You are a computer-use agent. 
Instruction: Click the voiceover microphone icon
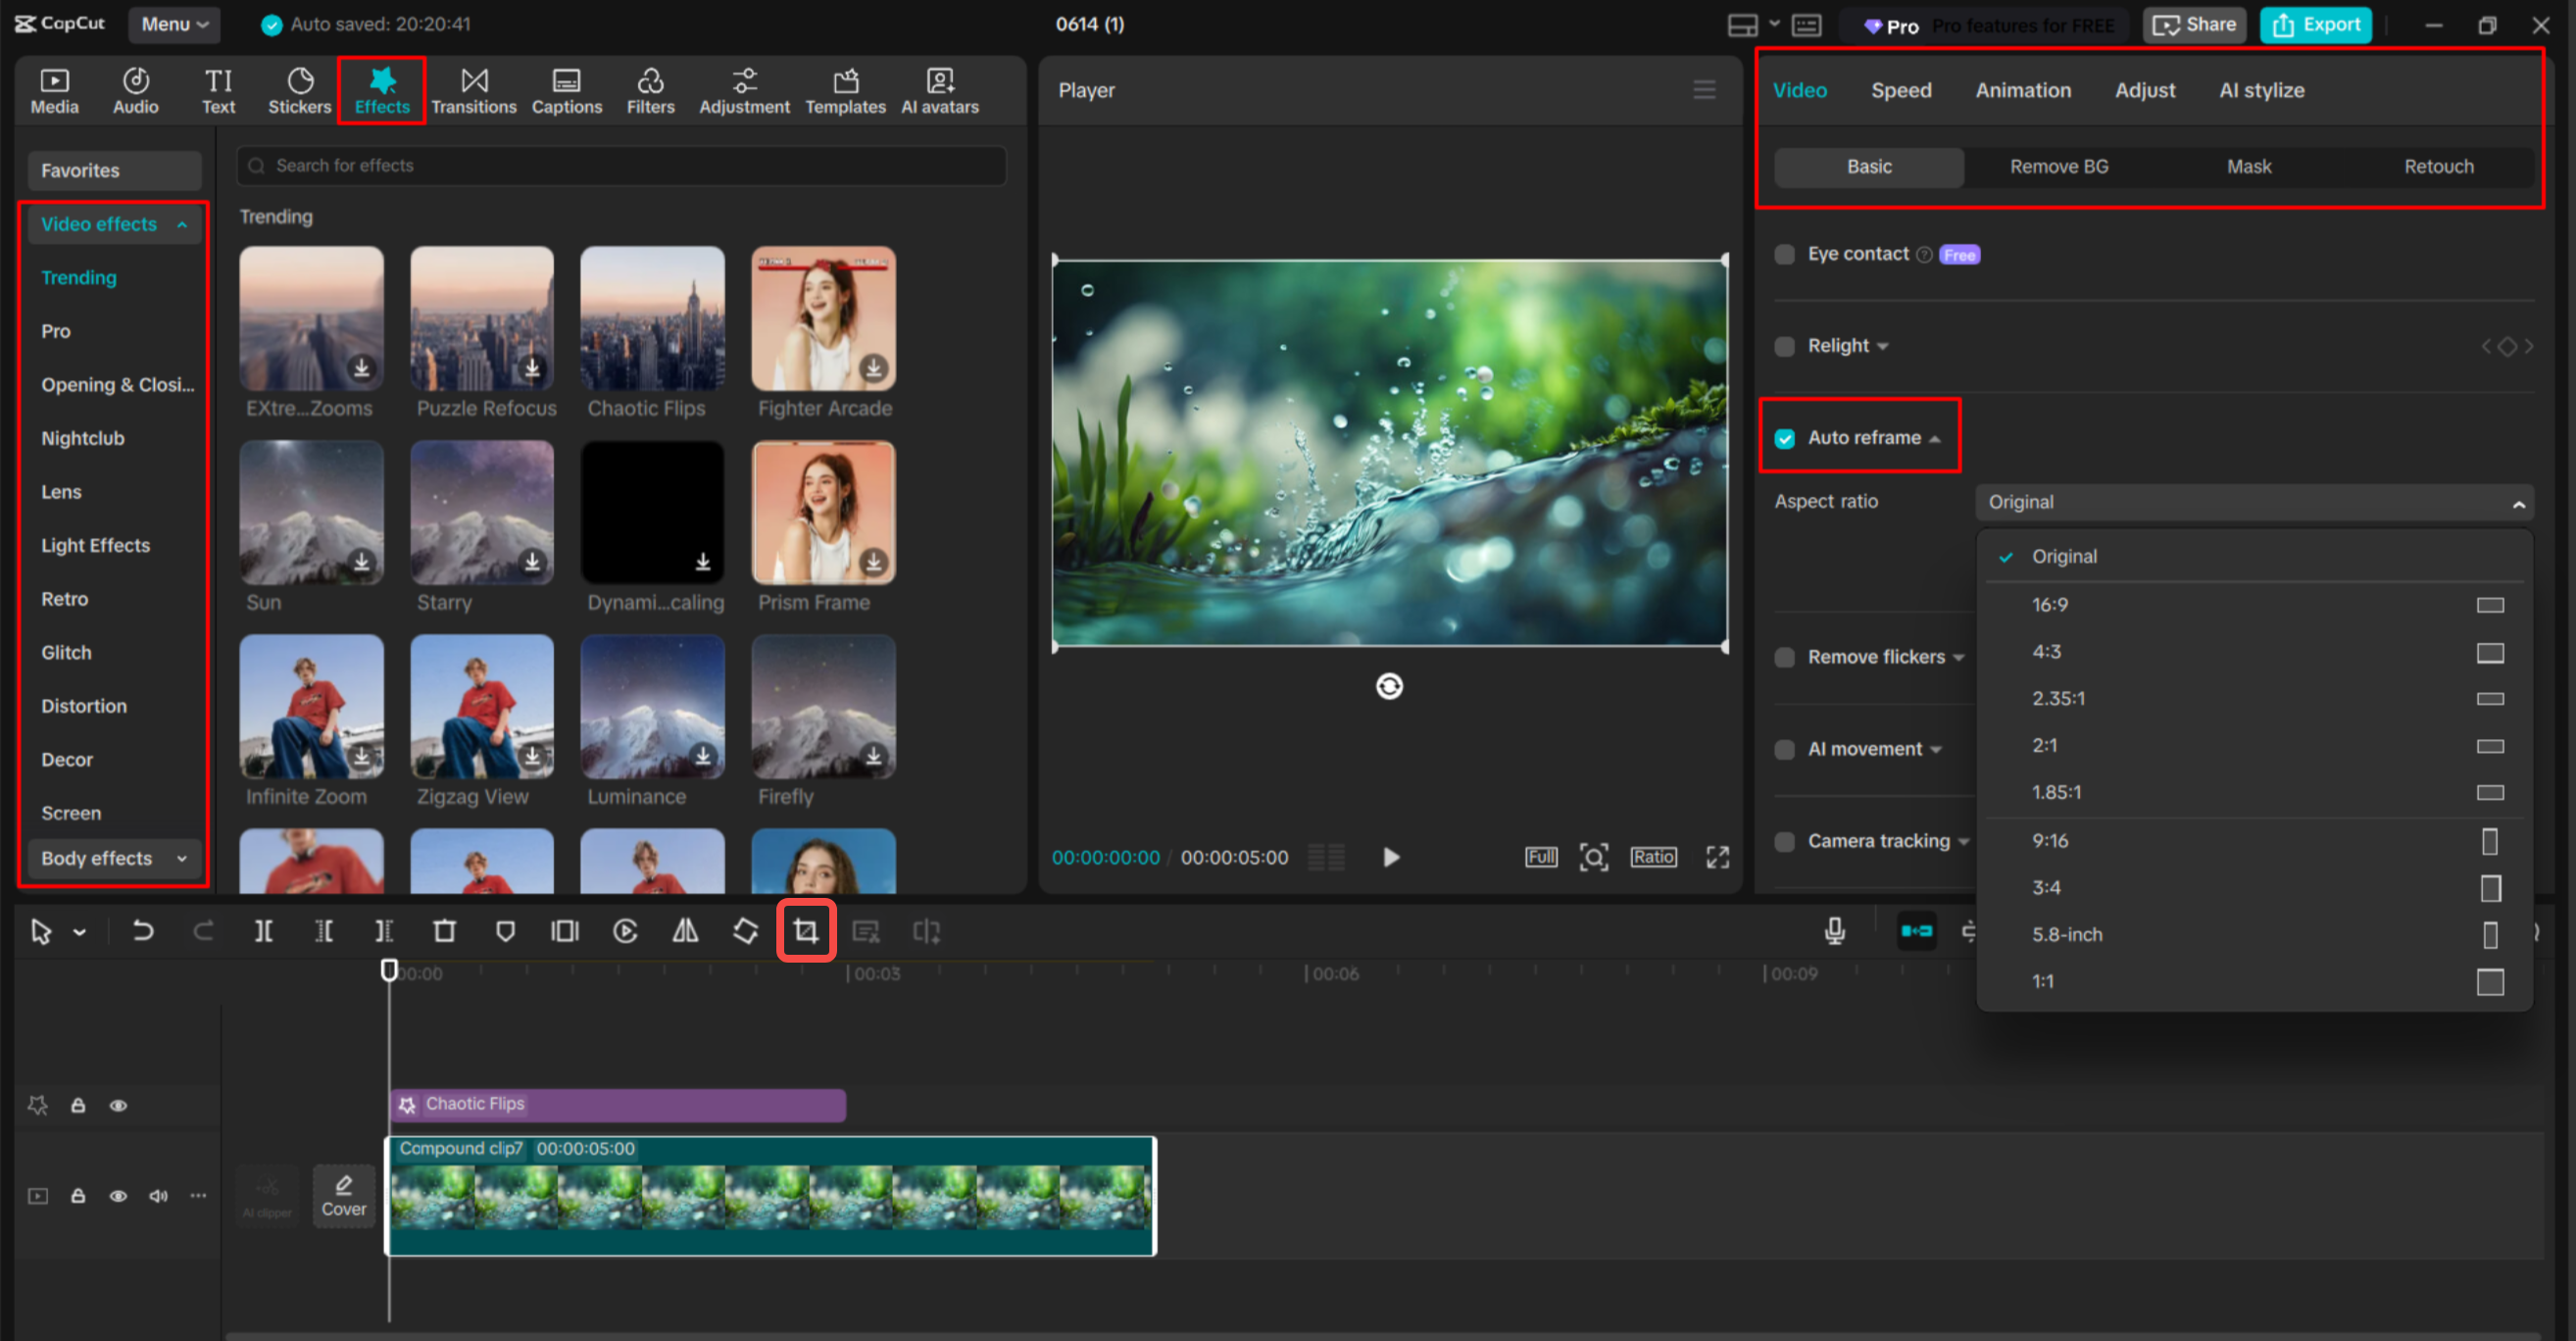click(x=1833, y=930)
